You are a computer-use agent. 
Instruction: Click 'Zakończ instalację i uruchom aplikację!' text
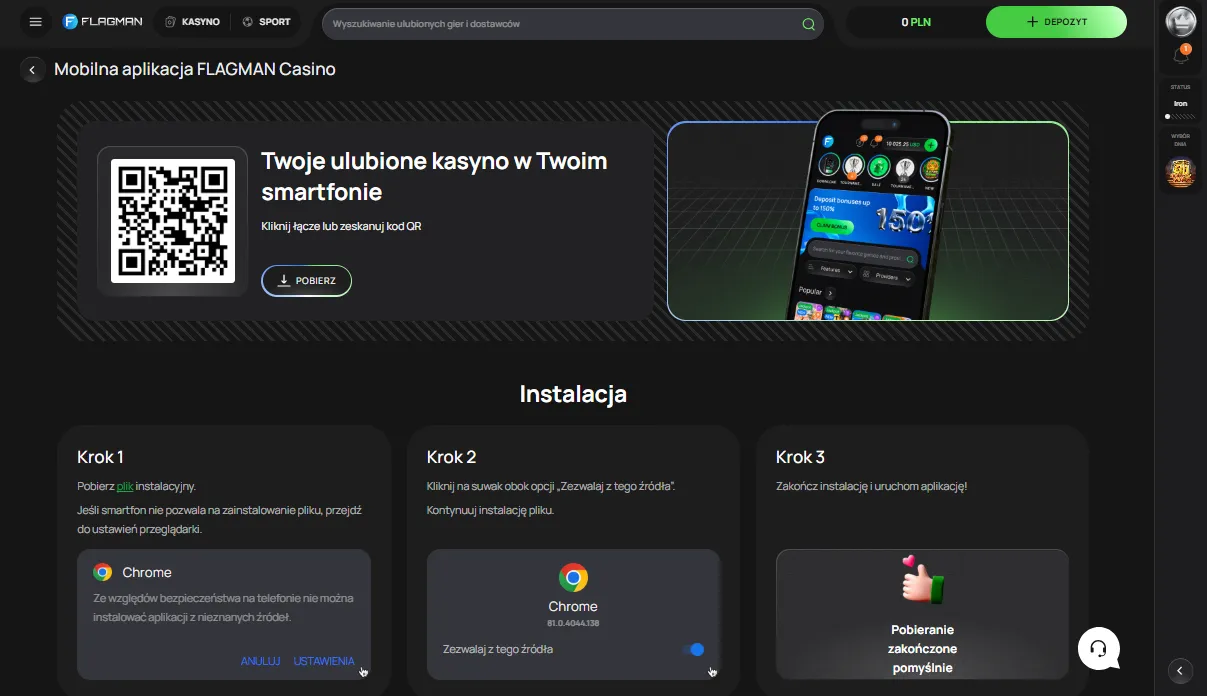[x=872, y=486]
